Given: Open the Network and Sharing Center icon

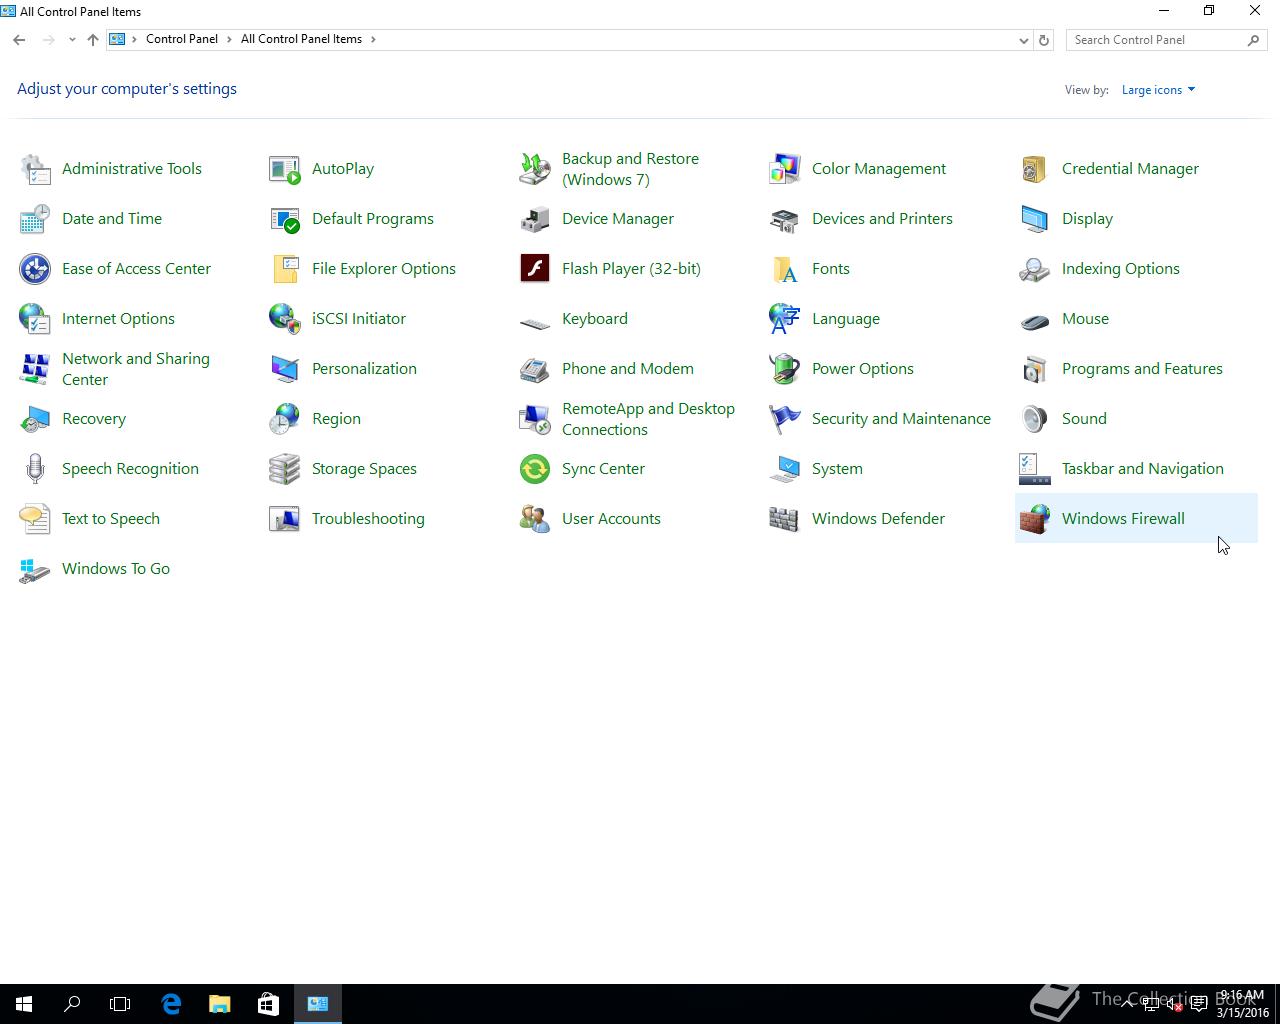Looking at the screenshot, I should [35, 369].
